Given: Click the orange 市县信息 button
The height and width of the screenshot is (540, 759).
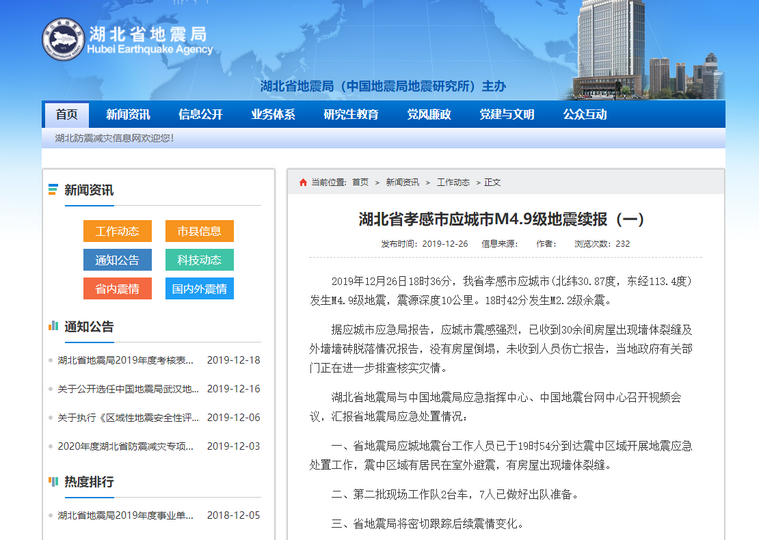Looking at the screenshot, I should (x=199, y=231).
